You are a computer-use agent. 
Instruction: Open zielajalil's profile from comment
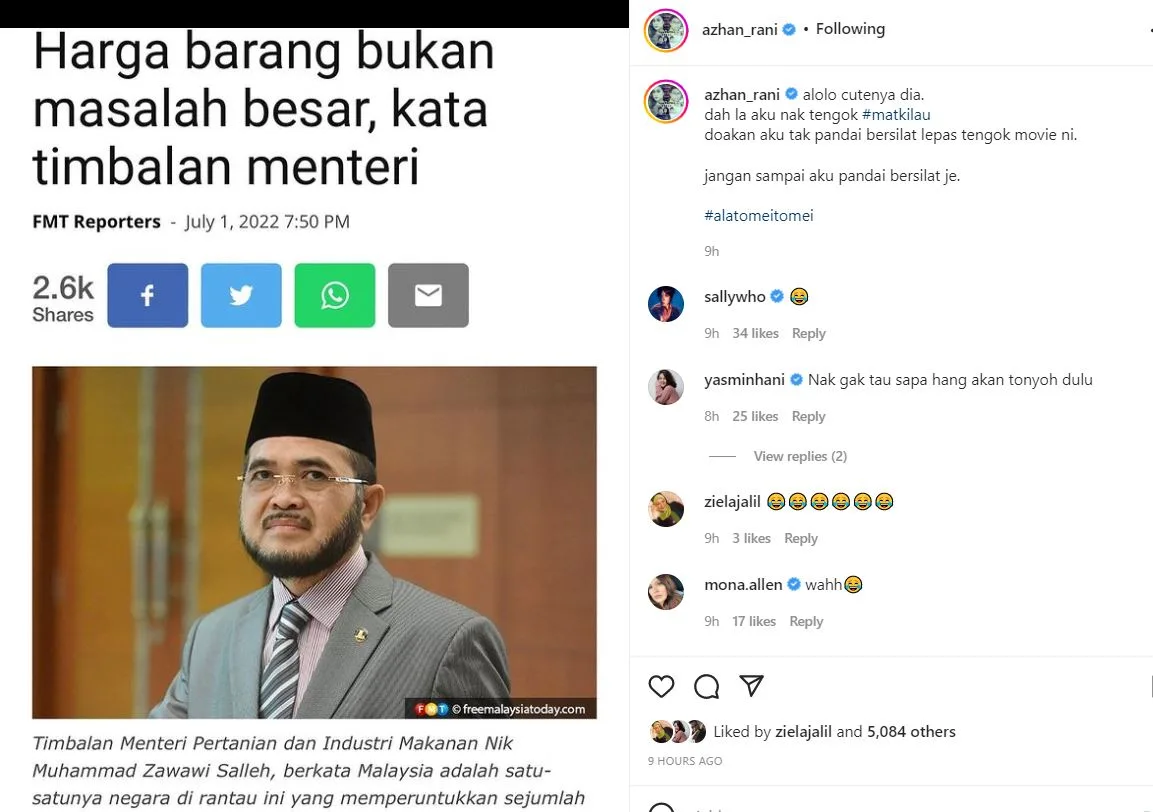(x=732, y=502)
